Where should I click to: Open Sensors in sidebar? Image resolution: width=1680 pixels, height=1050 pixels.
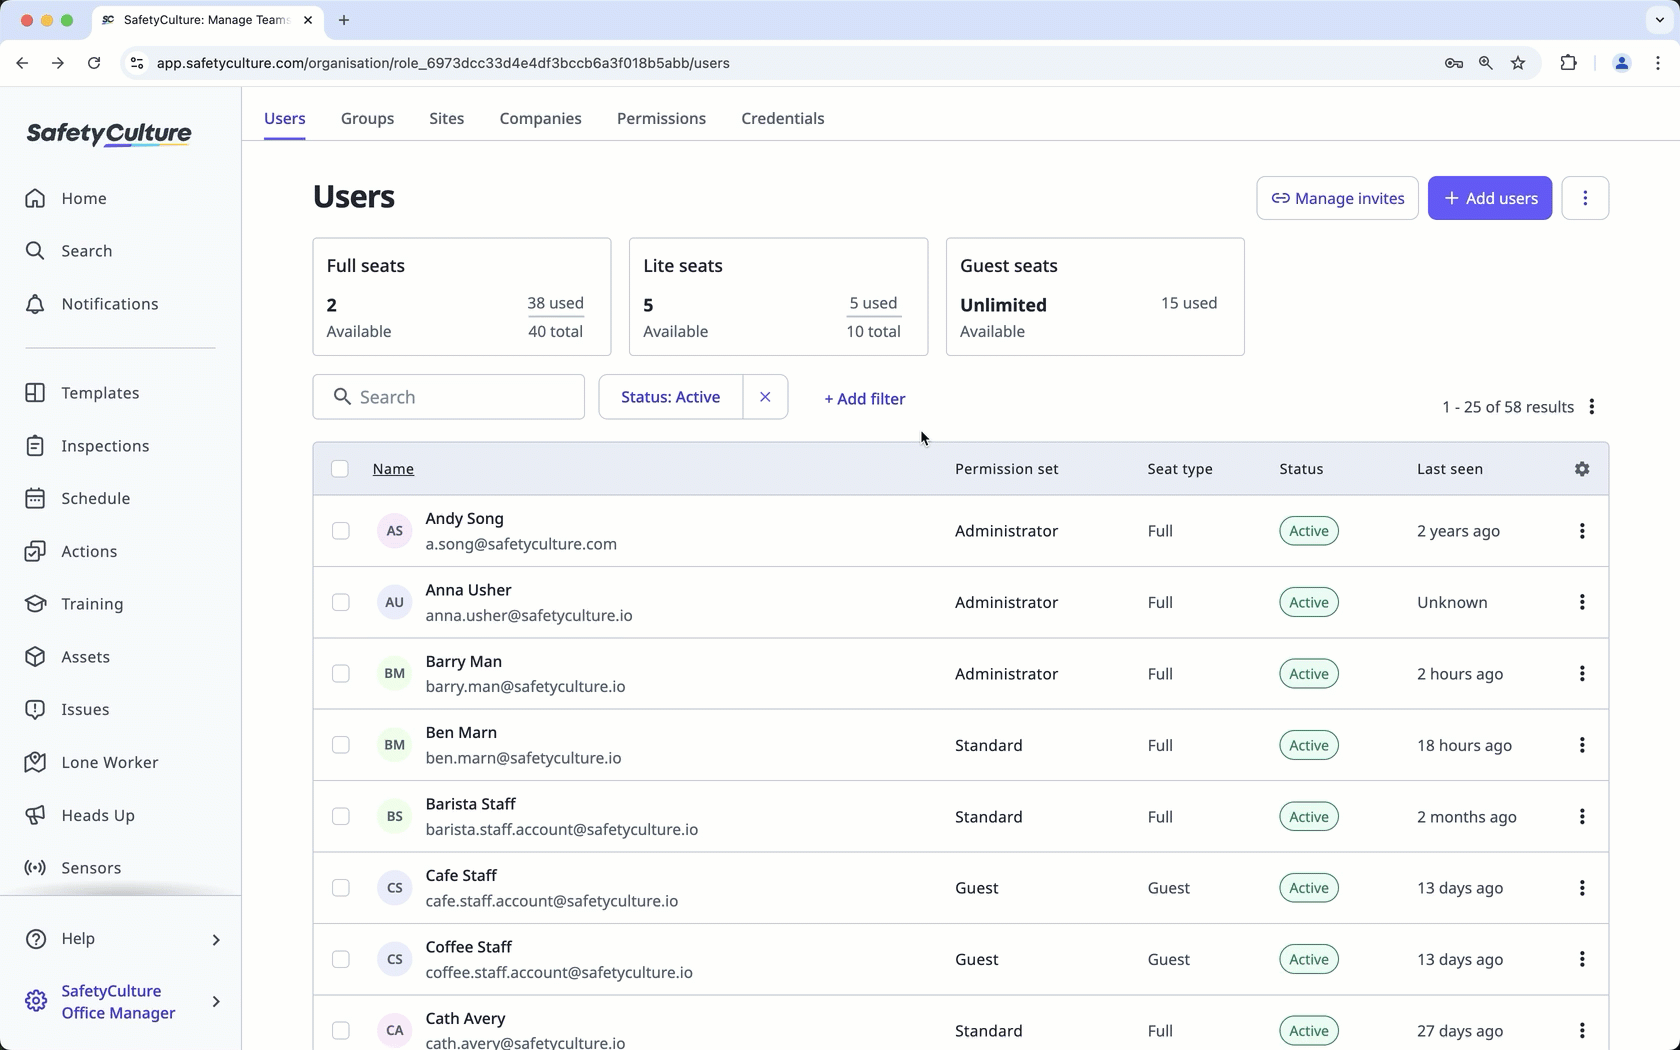(73, 868)
